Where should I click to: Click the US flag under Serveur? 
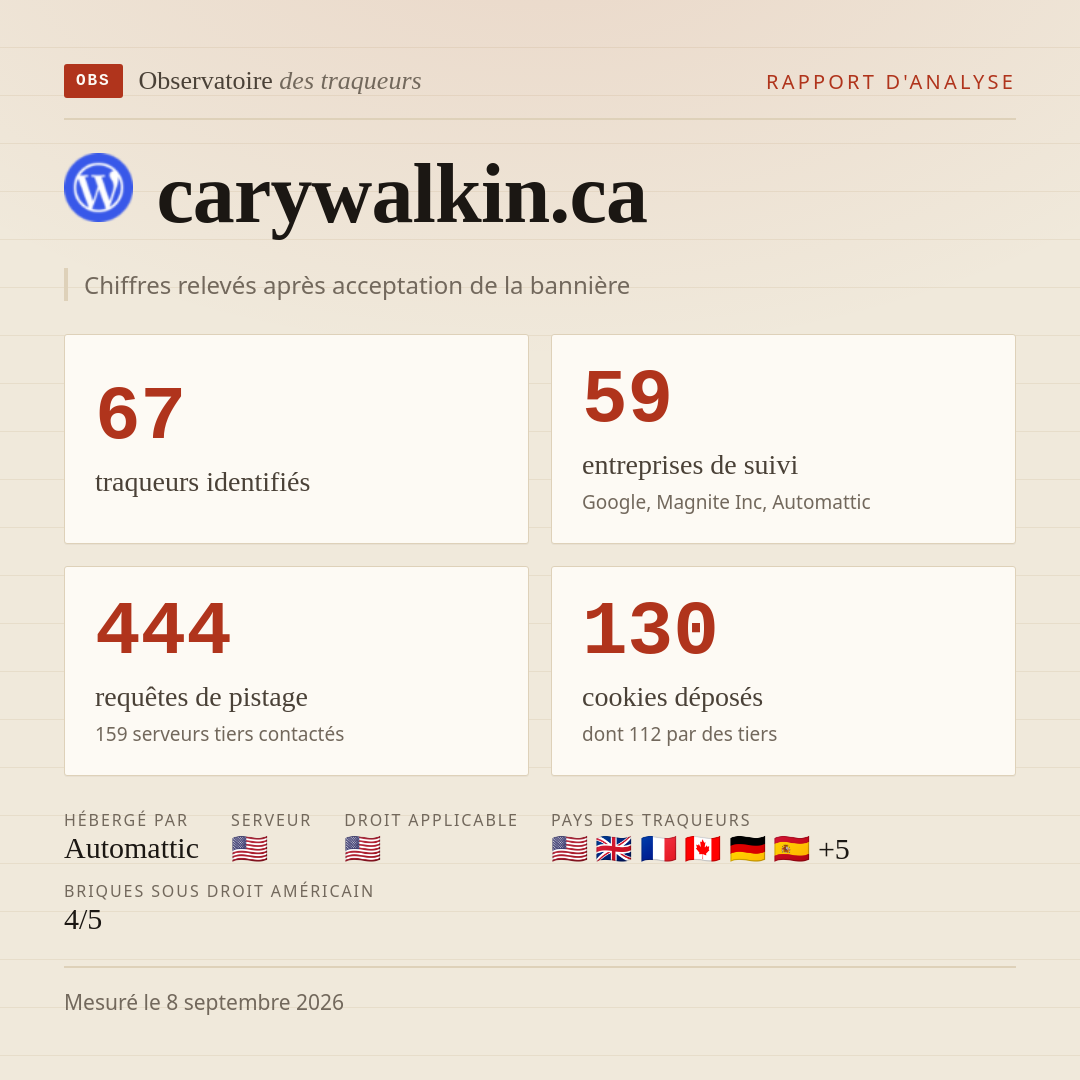coord(249,849)
